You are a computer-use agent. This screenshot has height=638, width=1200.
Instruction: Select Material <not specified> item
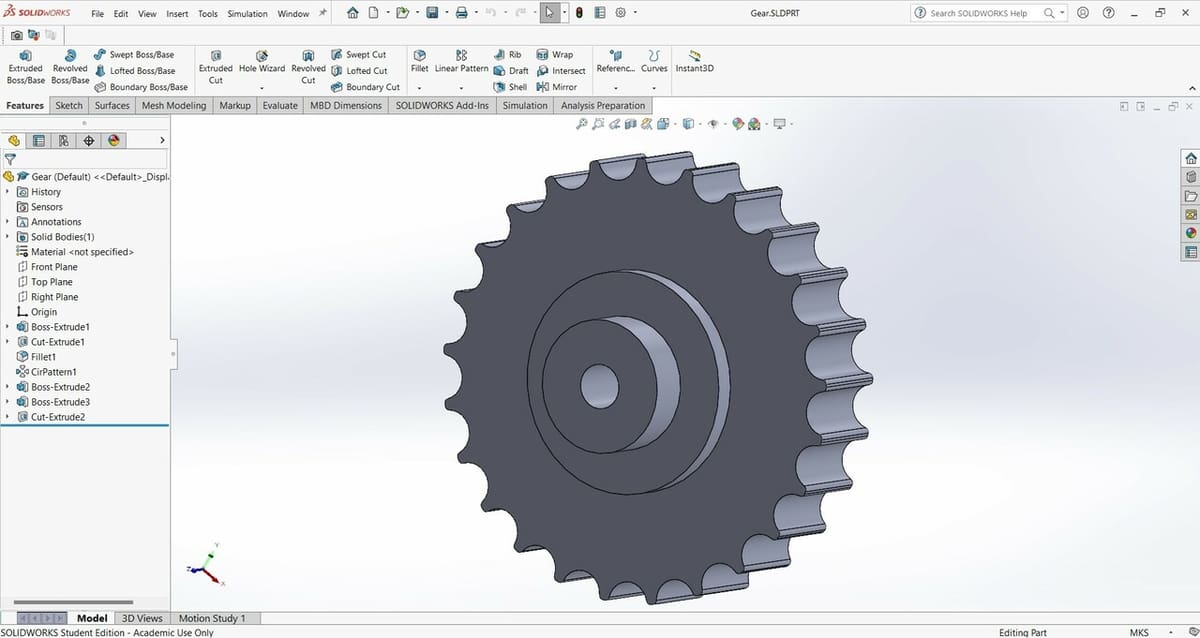click(75, 252)
